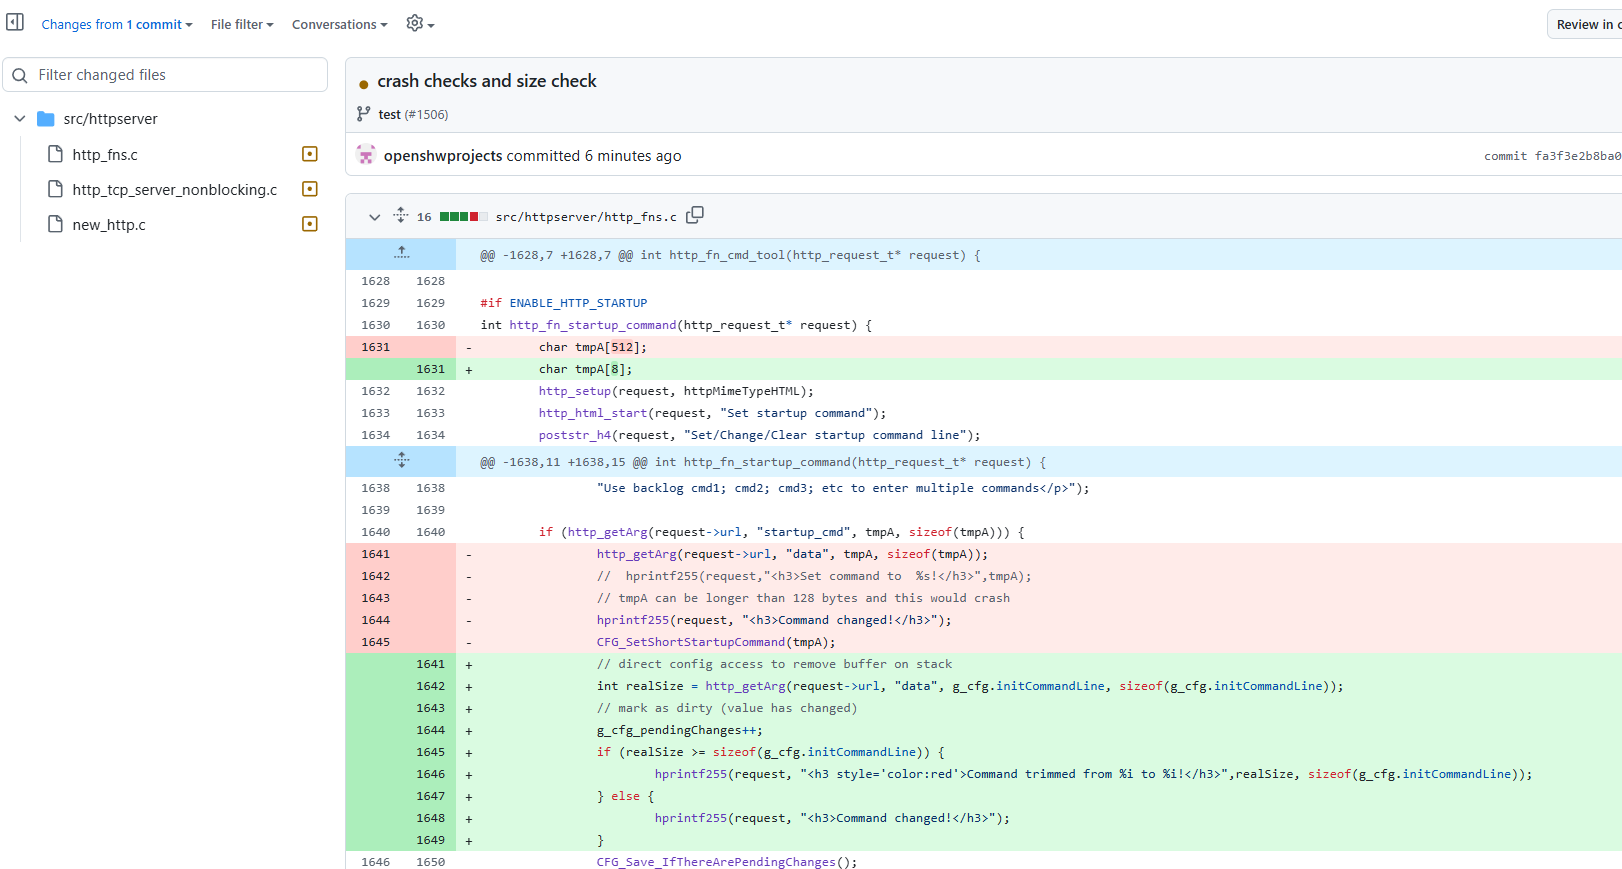Screen dimensions: 1622x869
Task: Click the Review in codespace button
Action: point(1586,24)
